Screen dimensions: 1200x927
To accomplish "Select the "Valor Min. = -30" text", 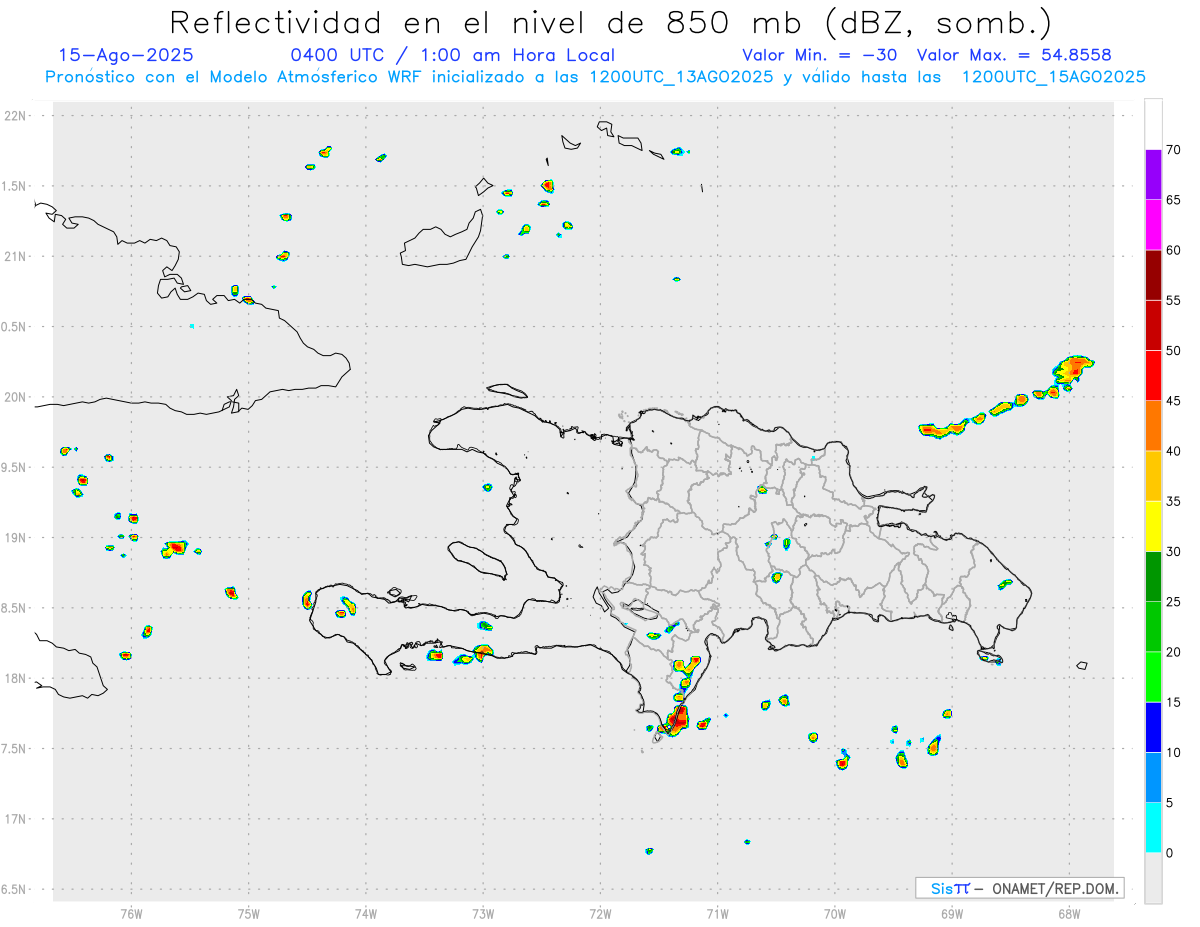I will pos(820,56).
